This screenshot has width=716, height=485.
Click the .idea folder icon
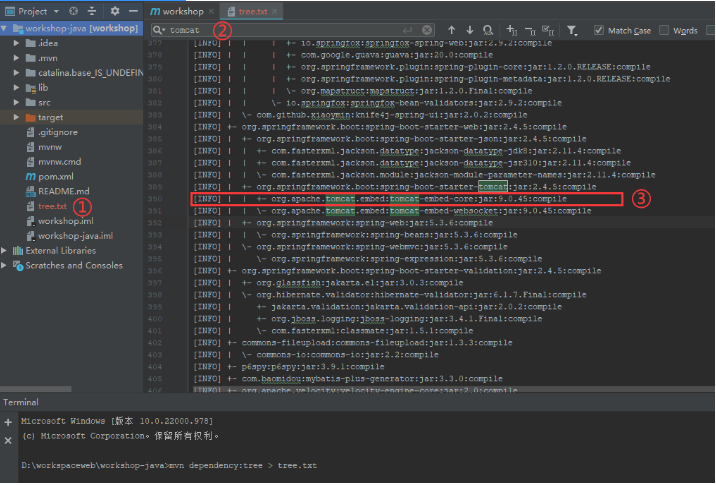pos(31,43)
